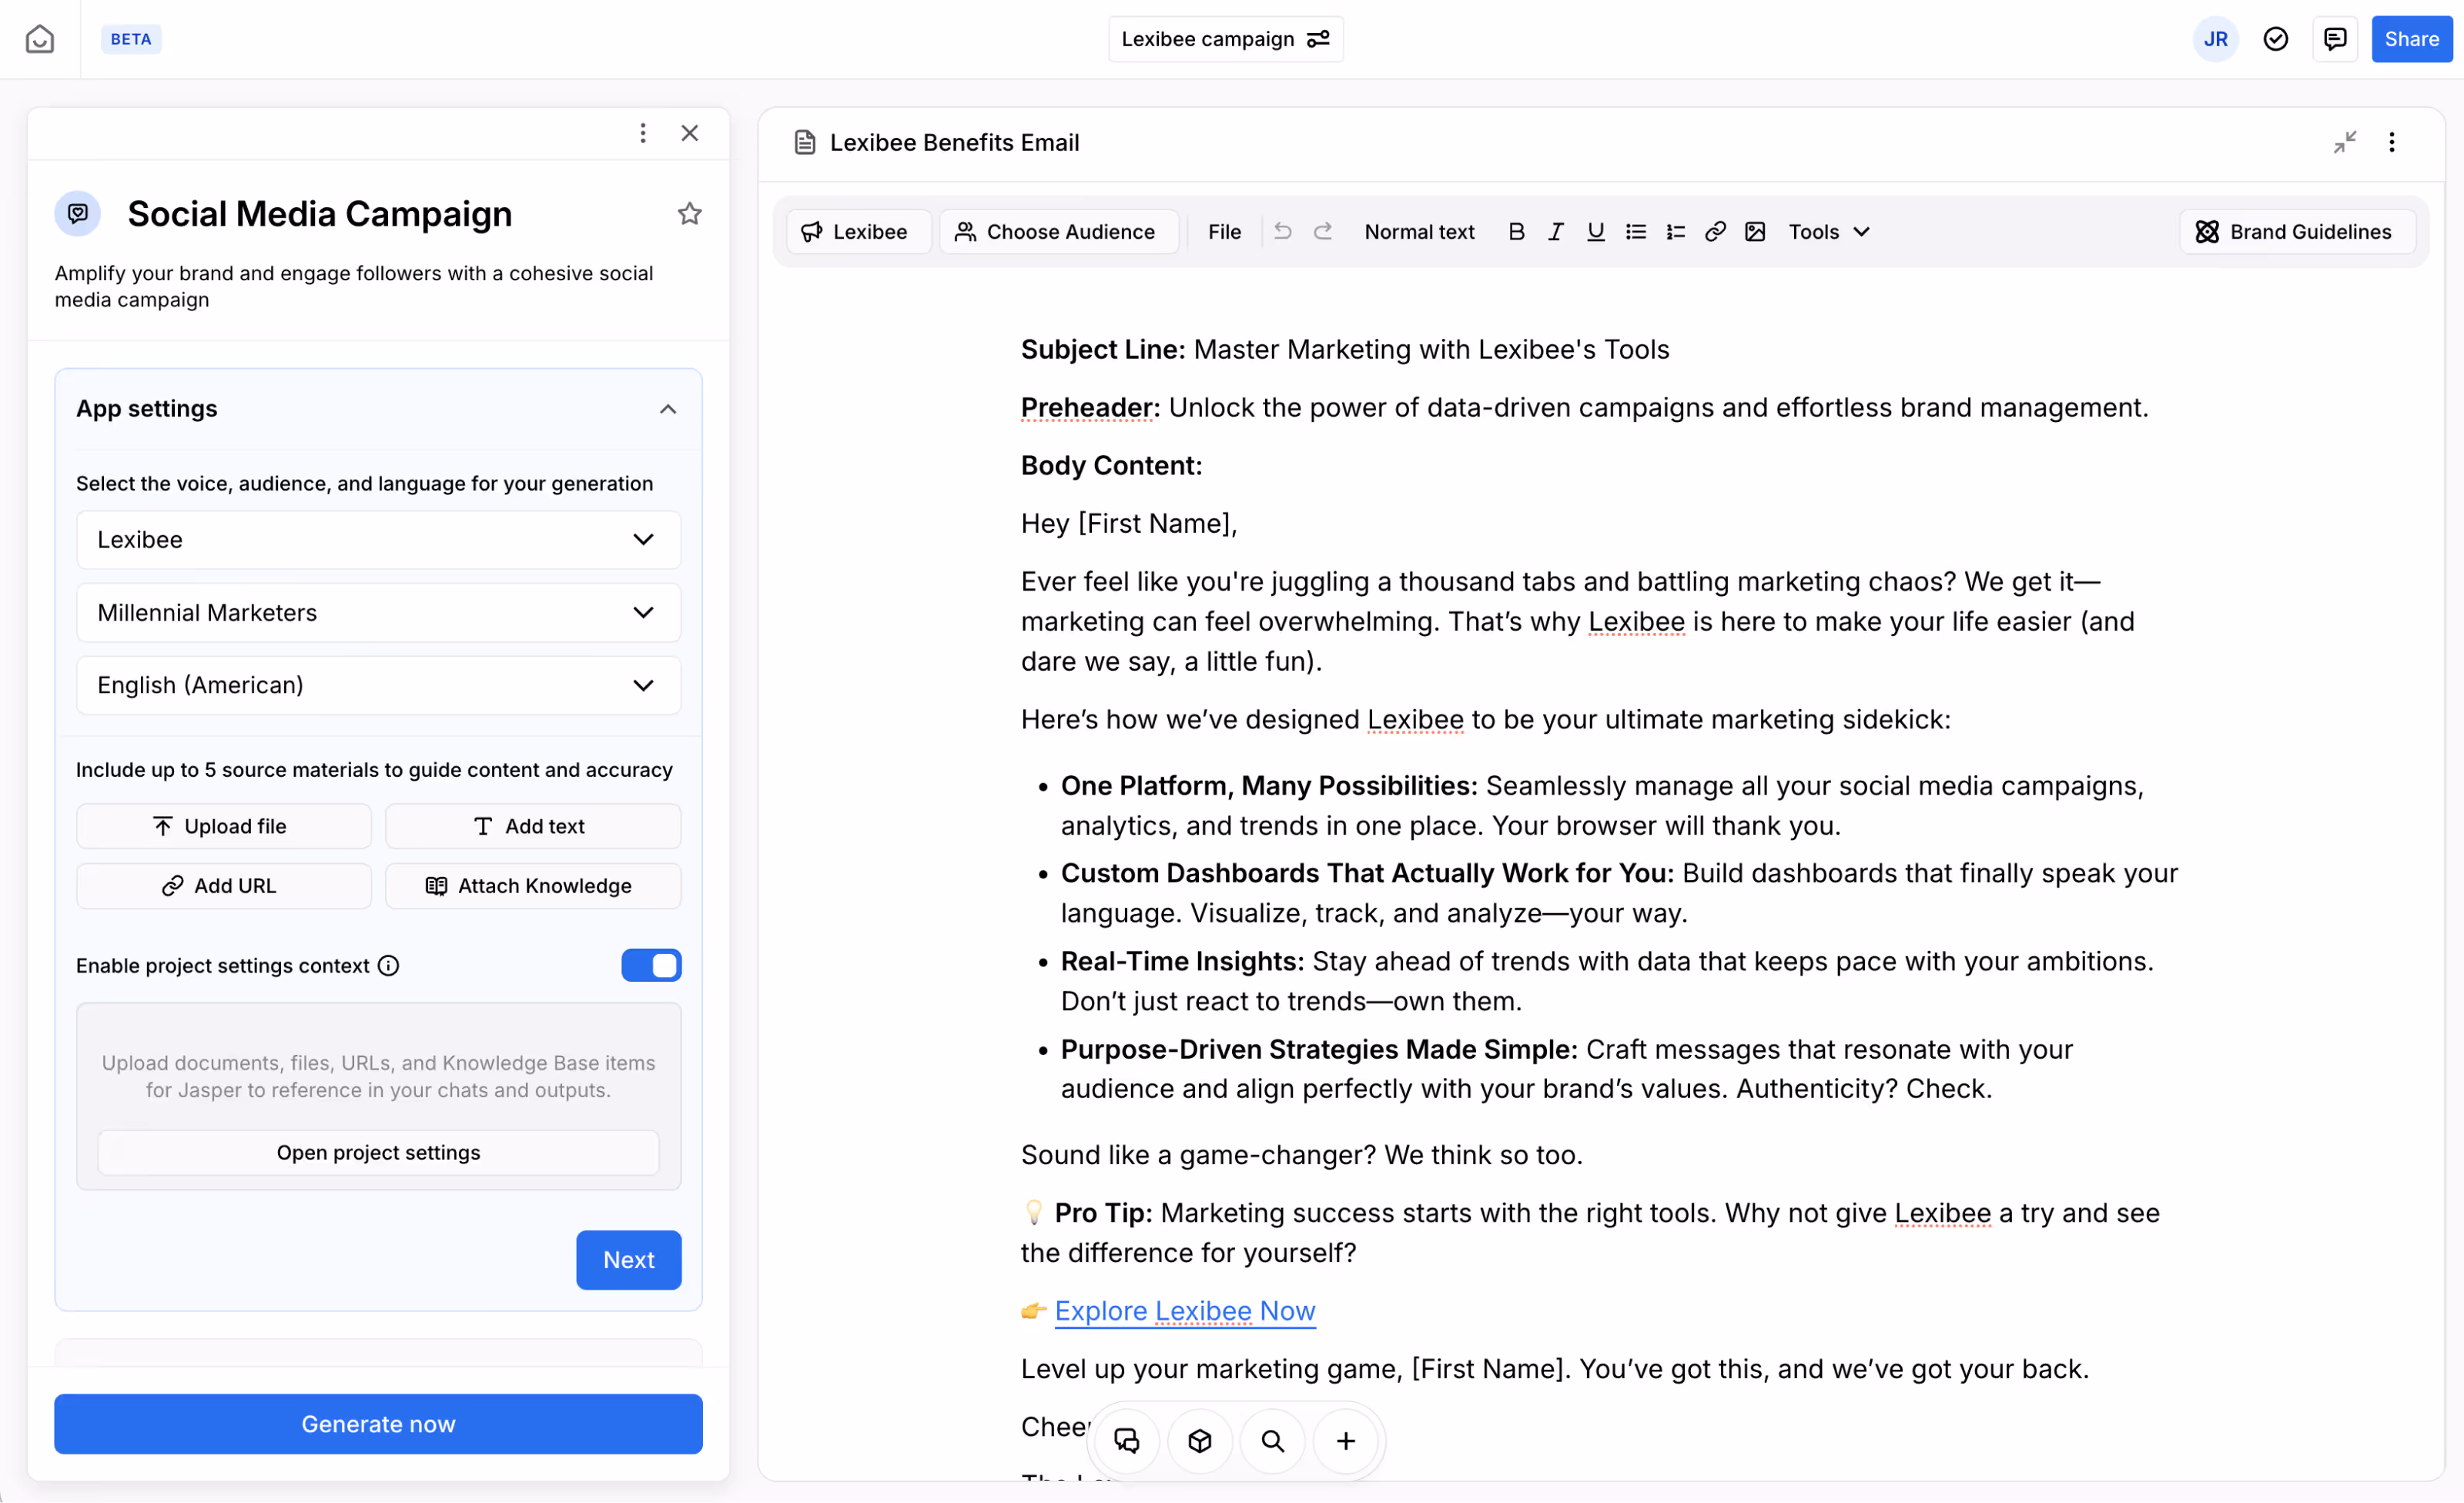Click the Generate now button
The height and width of the screenshot is (1503, 2464).
[x=378, y=1423]
